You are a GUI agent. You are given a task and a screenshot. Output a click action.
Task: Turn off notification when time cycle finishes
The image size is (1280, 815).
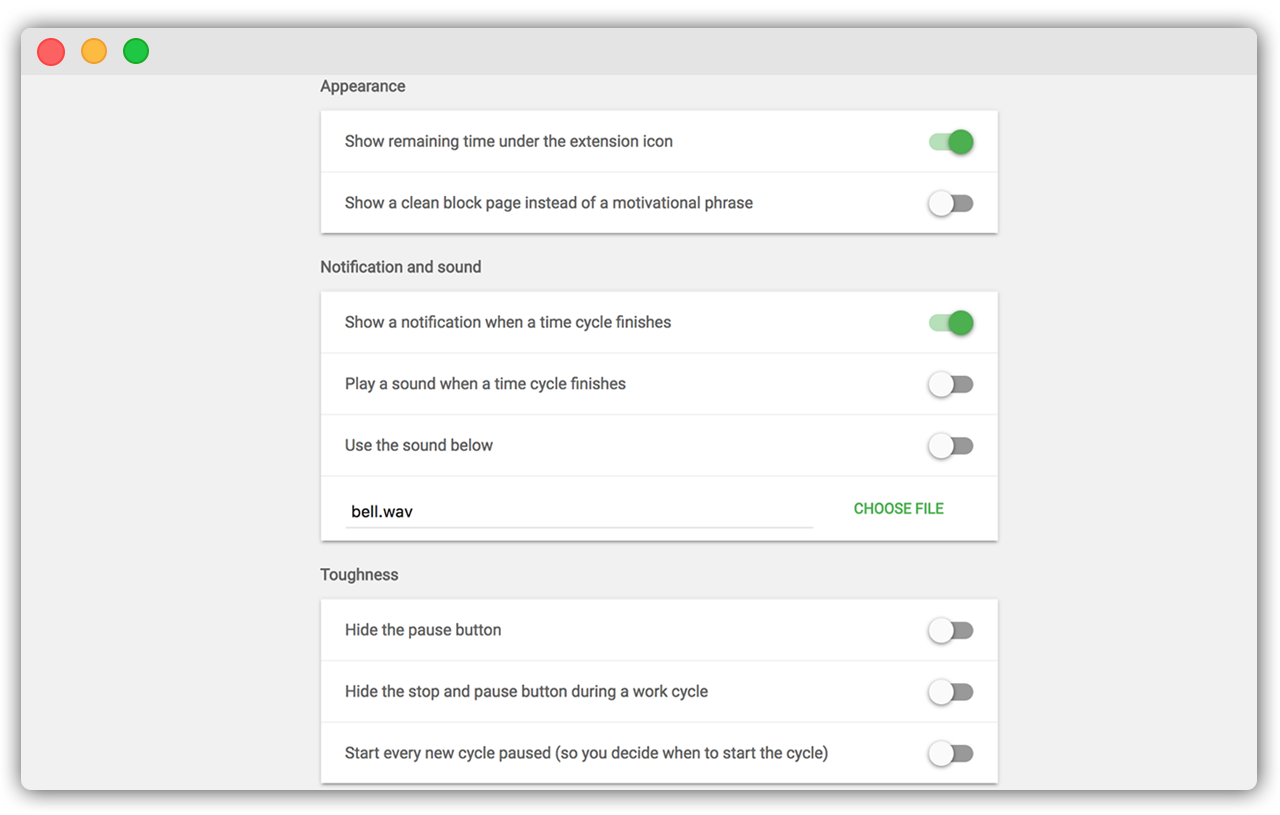pos(950,323)
